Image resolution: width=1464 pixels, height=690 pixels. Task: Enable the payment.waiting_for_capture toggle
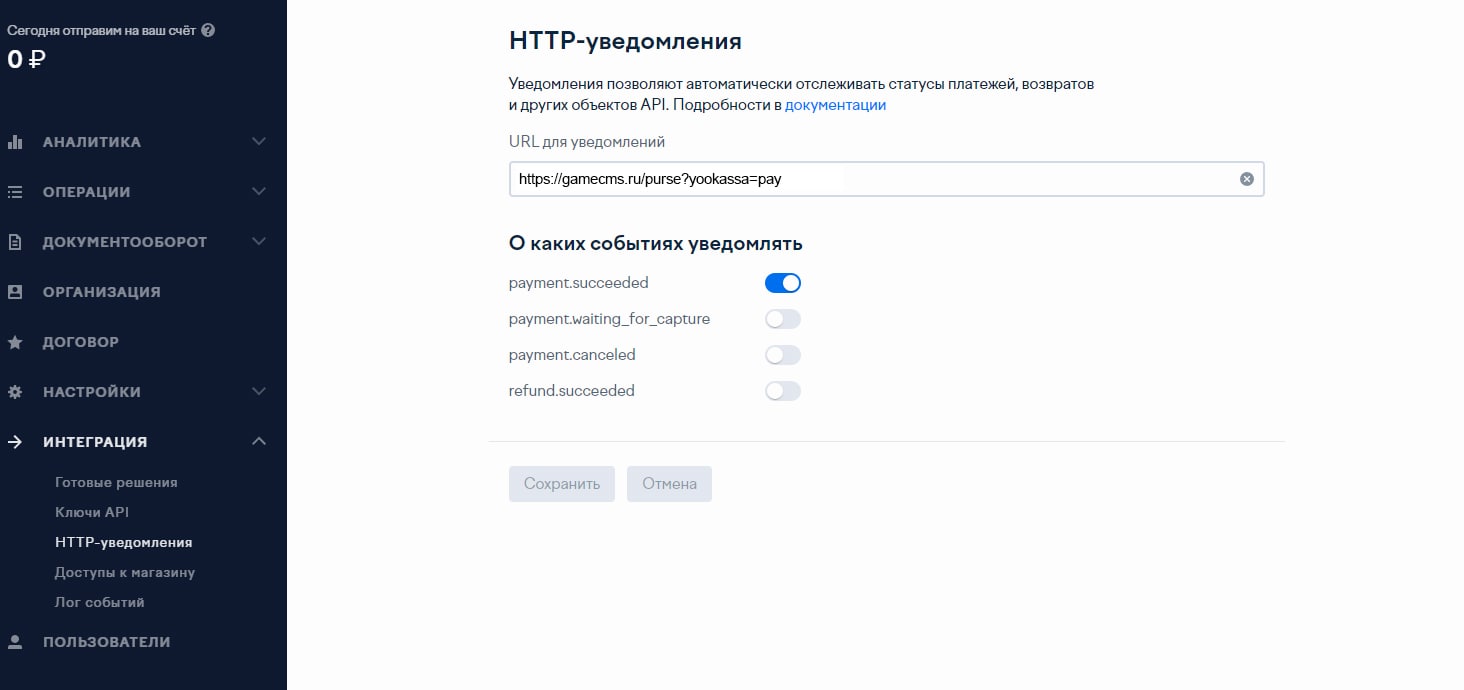[x=783, y=319]
